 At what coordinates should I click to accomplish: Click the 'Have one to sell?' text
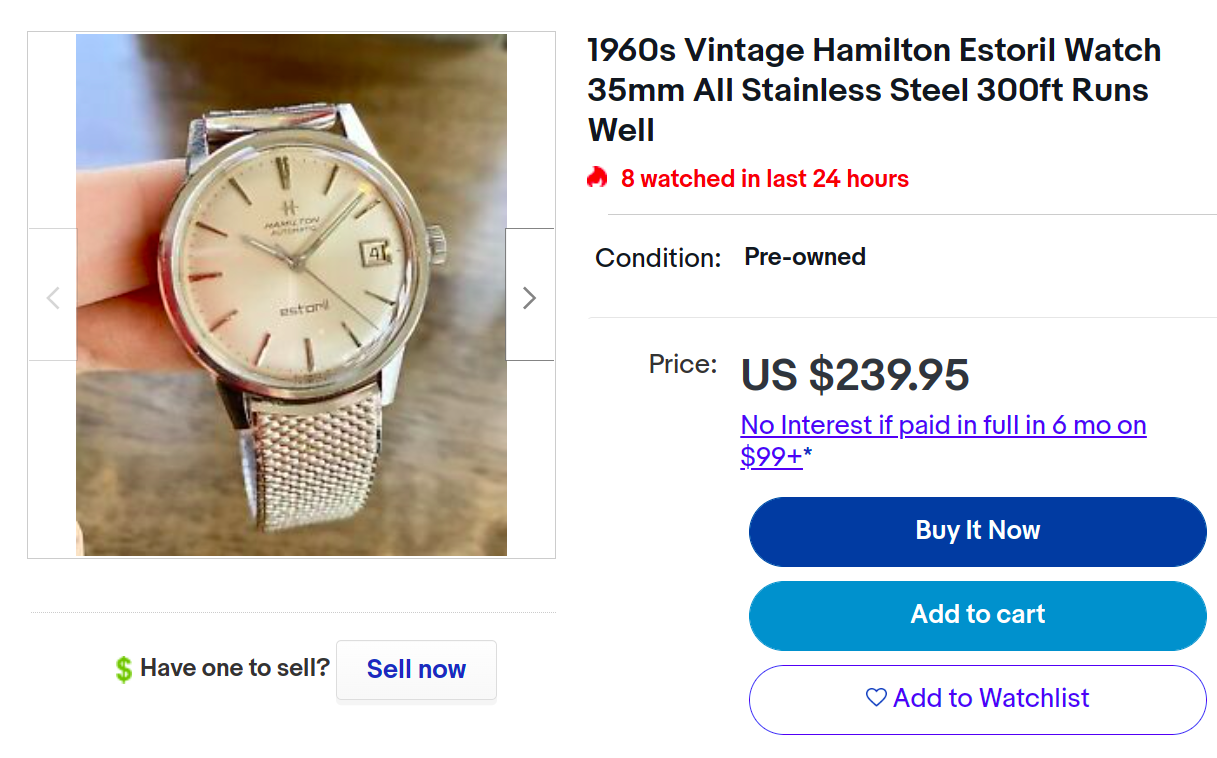[x=235, y=668]
